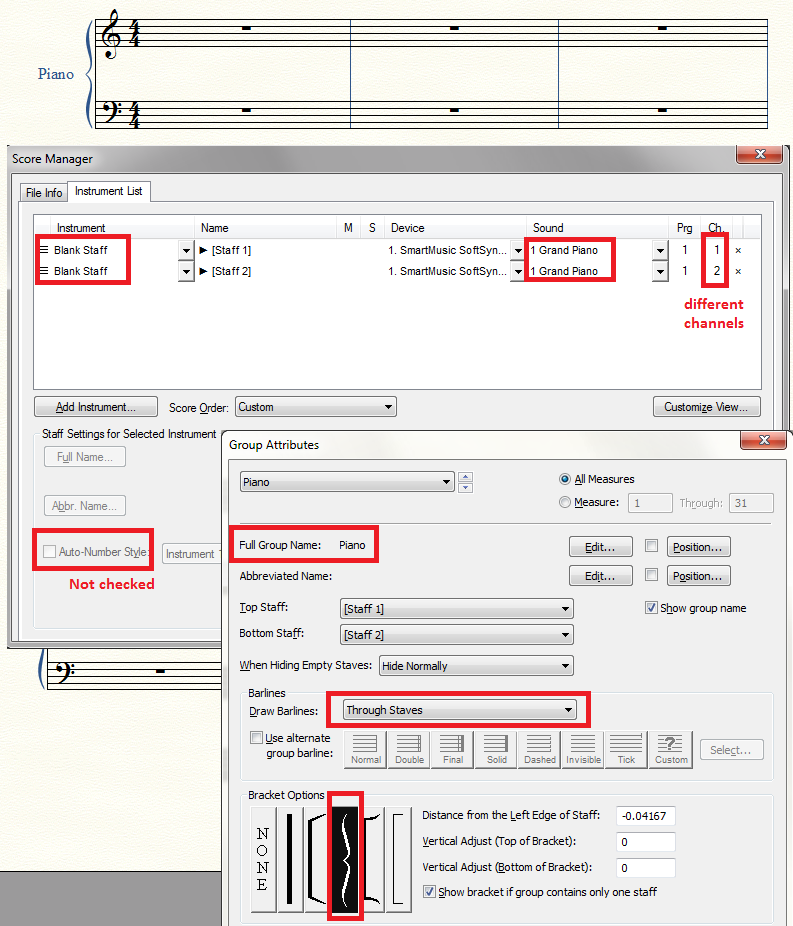Select the Measure radio button
Viewport: 793px width, 926px height.
pyautogui.click(x=566, y=502)
